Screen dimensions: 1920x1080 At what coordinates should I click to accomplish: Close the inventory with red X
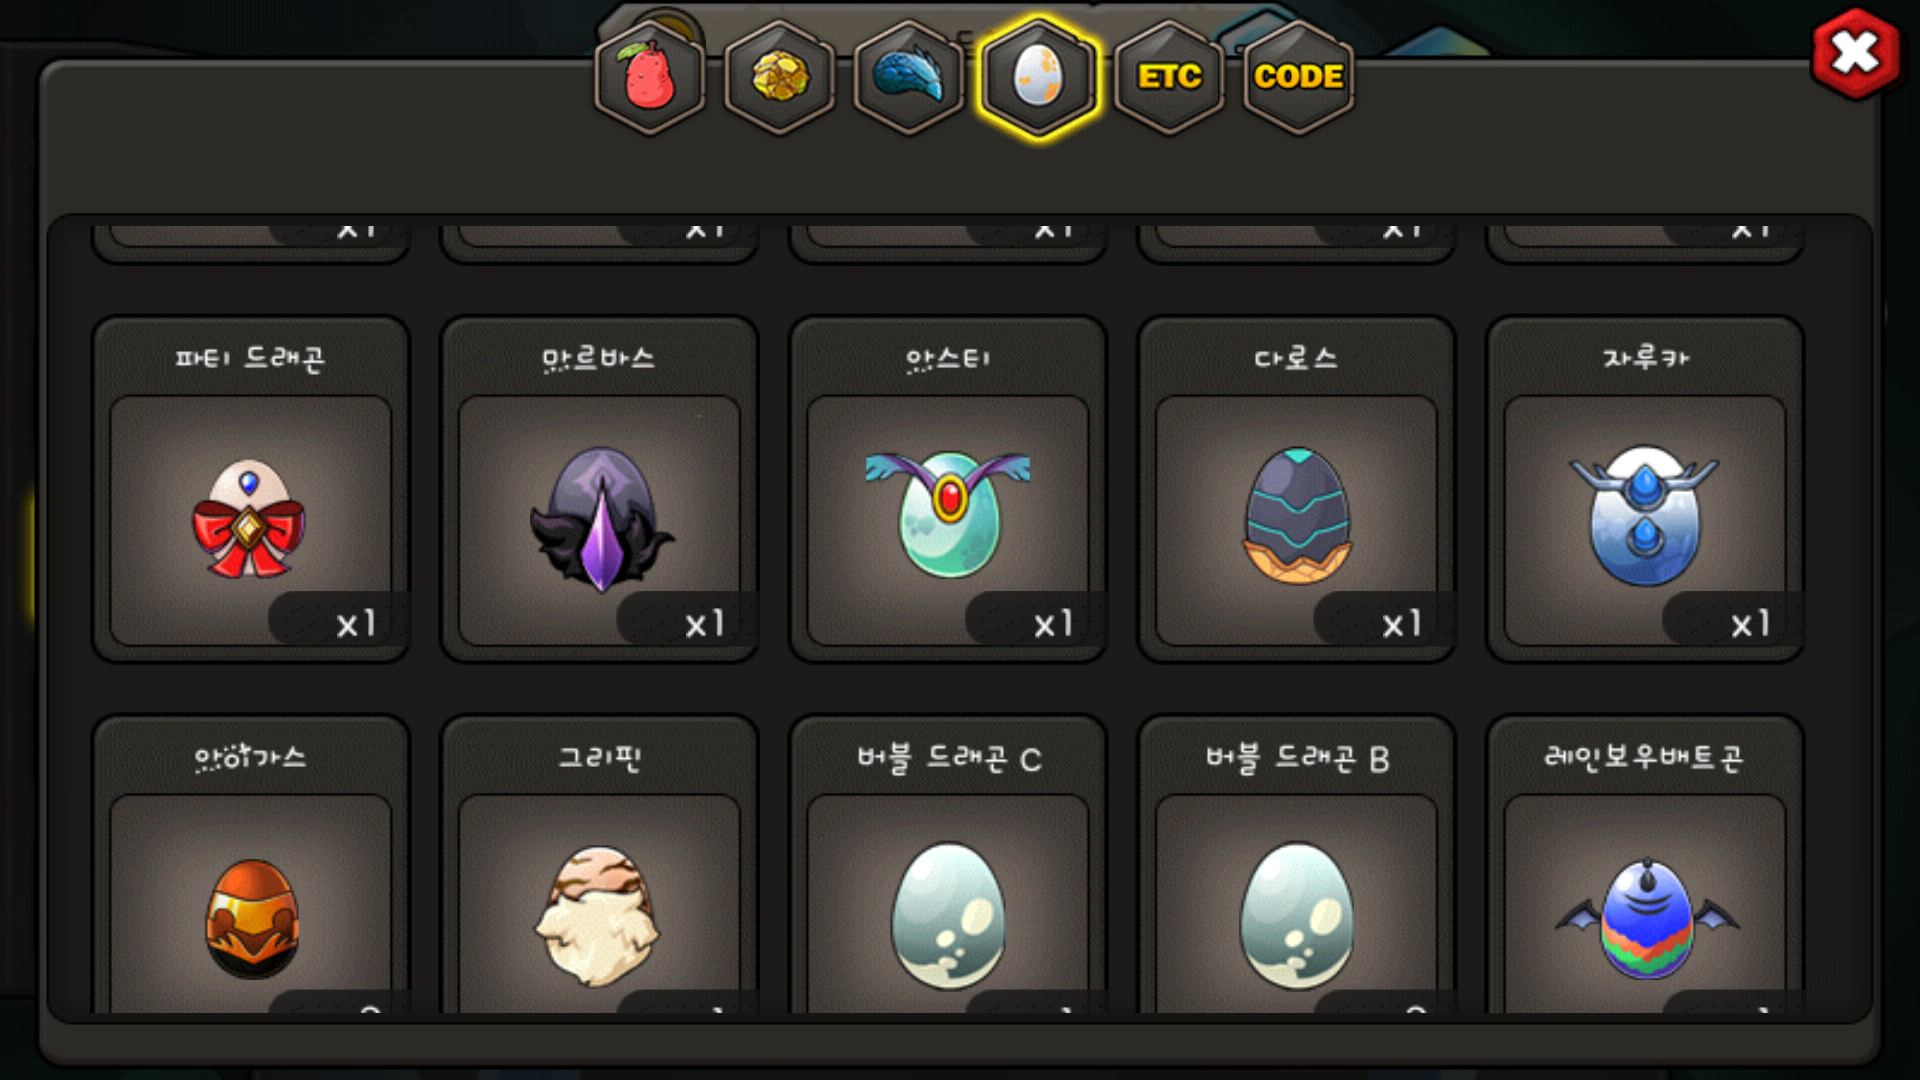1856,53
